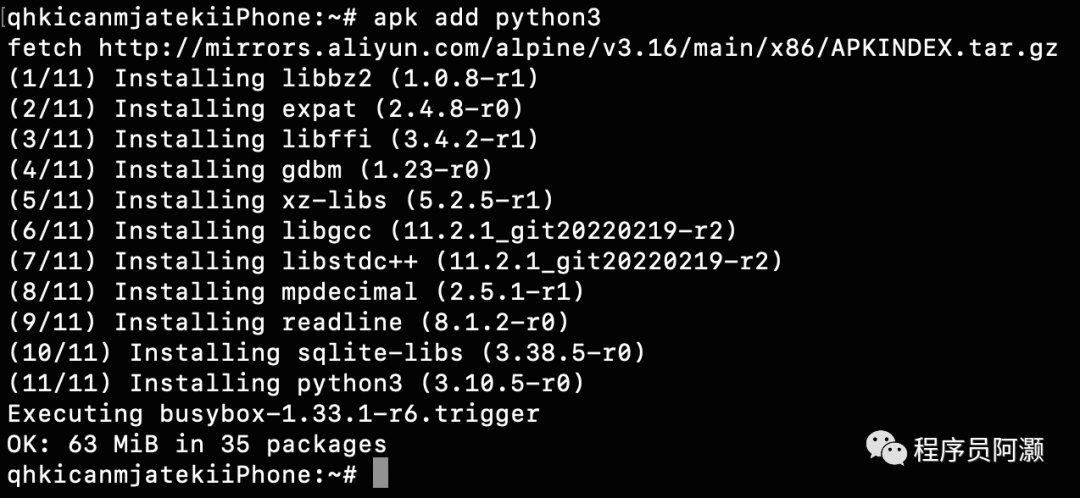Click the 'Installing xz-libs' output line
Viewport: 1080px width, 498px height.
(x=280, y=200)
